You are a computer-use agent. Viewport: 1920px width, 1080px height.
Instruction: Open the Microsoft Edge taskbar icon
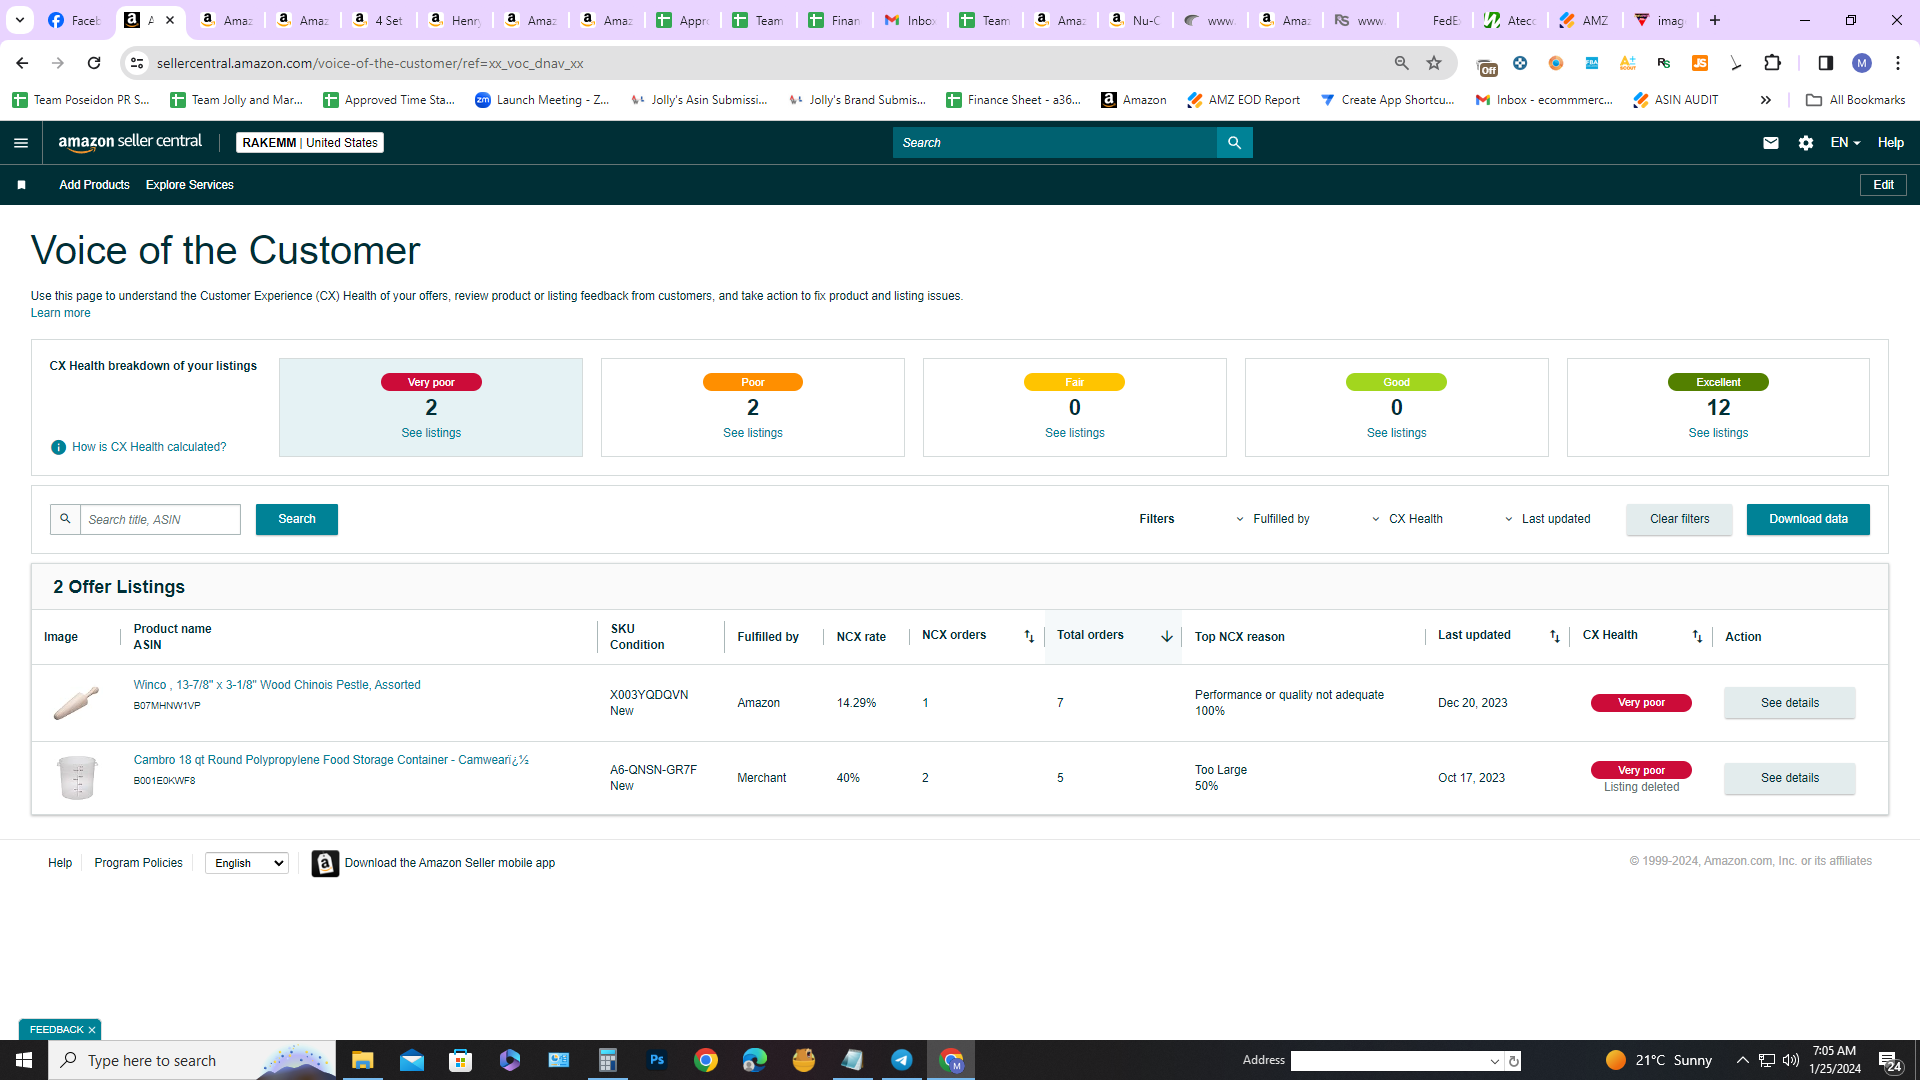754,1060
